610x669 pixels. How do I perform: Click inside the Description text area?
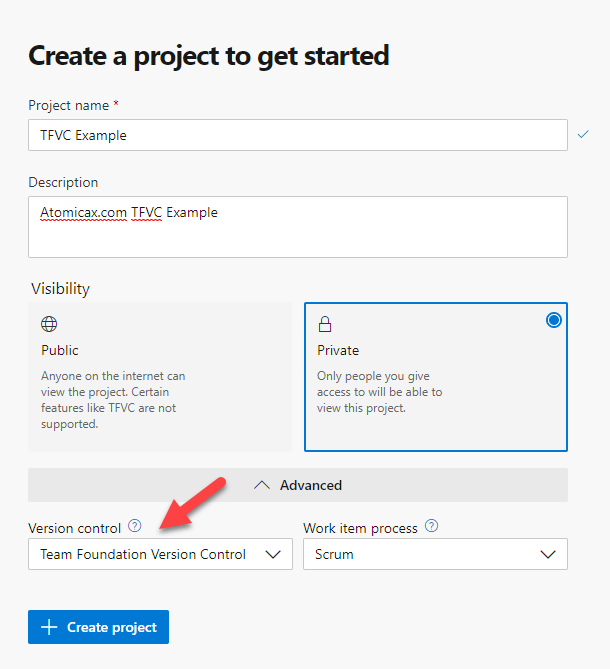(x=298, y=227)
